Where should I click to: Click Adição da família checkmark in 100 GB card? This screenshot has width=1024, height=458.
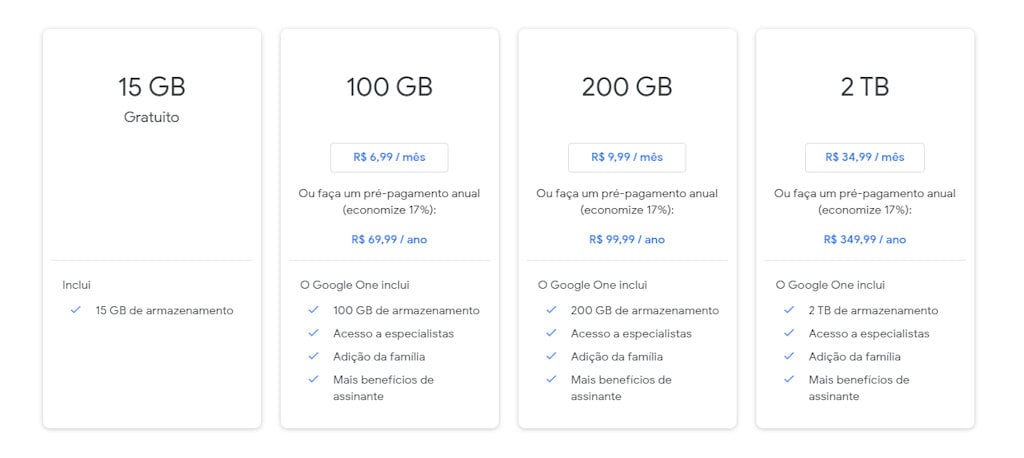[x=314, y=356]
